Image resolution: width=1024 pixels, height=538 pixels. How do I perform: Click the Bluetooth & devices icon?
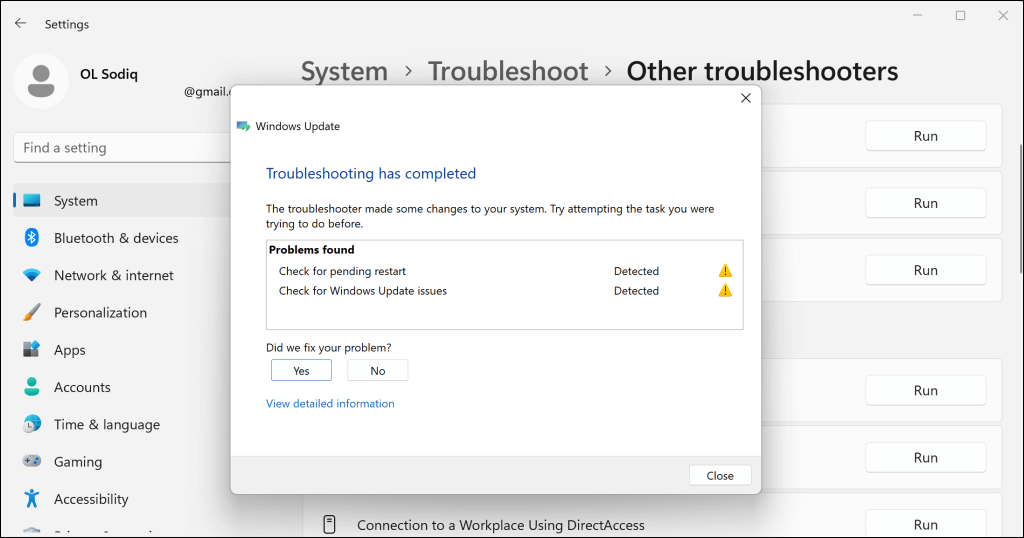(x=32, y=238)
